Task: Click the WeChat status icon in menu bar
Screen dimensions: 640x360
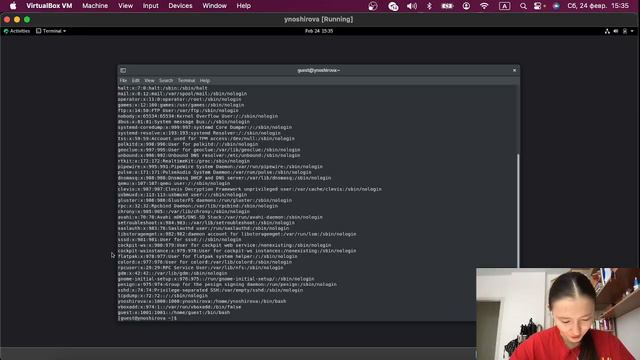Action: tap(393, 6)
